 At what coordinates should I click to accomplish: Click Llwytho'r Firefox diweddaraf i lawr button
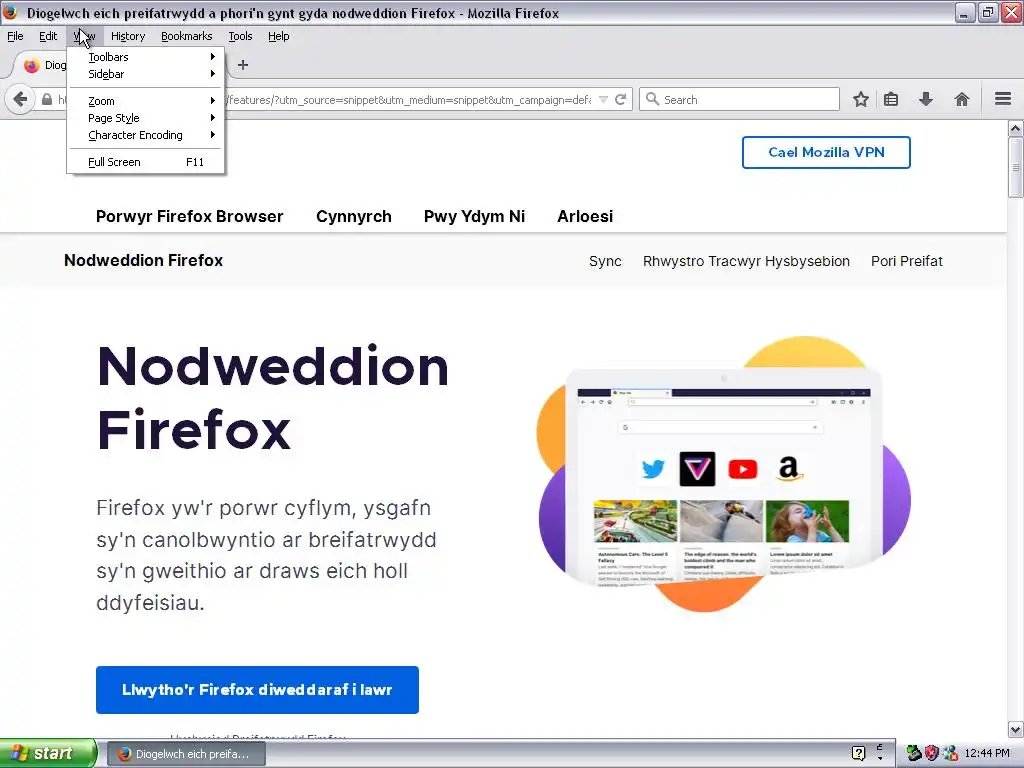coord(257,690)
